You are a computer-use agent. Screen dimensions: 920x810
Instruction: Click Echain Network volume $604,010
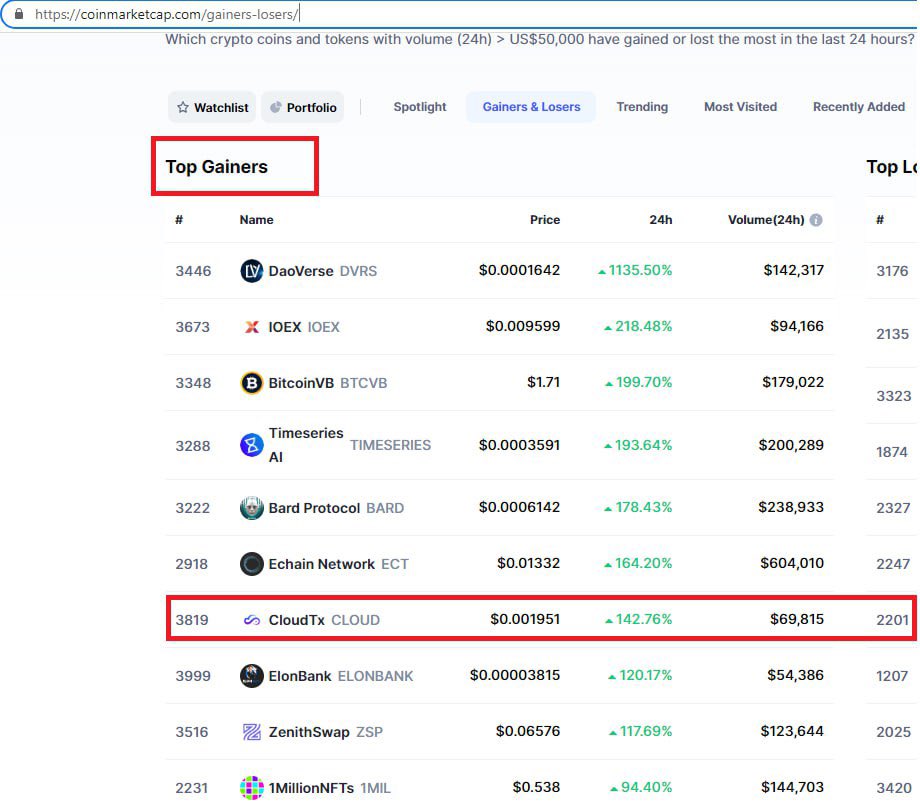792,564
